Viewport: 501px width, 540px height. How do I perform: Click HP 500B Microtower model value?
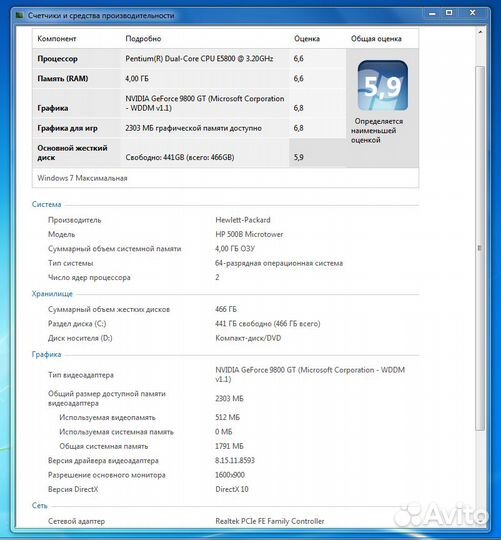pyautogui.click(x=249, y=234)
